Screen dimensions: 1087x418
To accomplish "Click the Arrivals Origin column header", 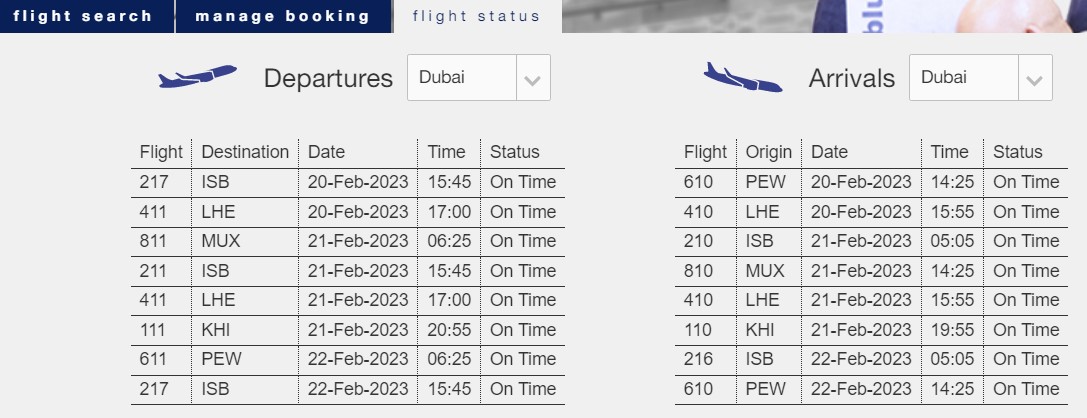I will pyautogui.click(x=769, y=152).
